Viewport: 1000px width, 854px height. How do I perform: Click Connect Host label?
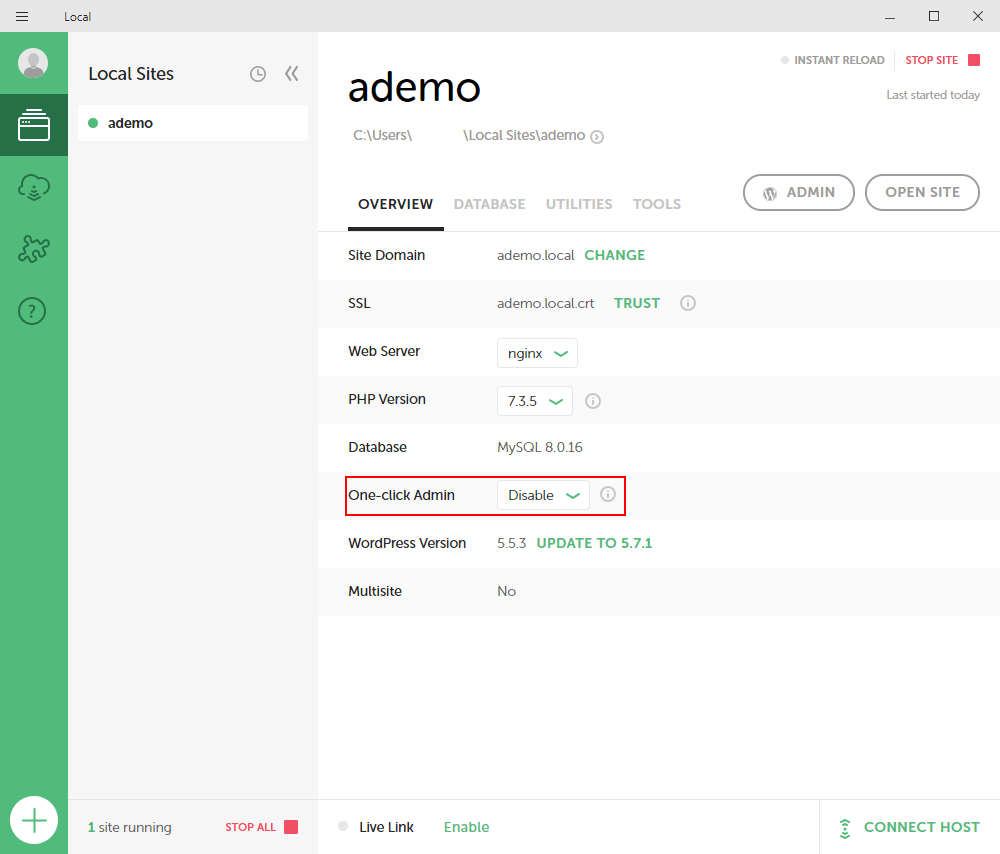(922, 827)
